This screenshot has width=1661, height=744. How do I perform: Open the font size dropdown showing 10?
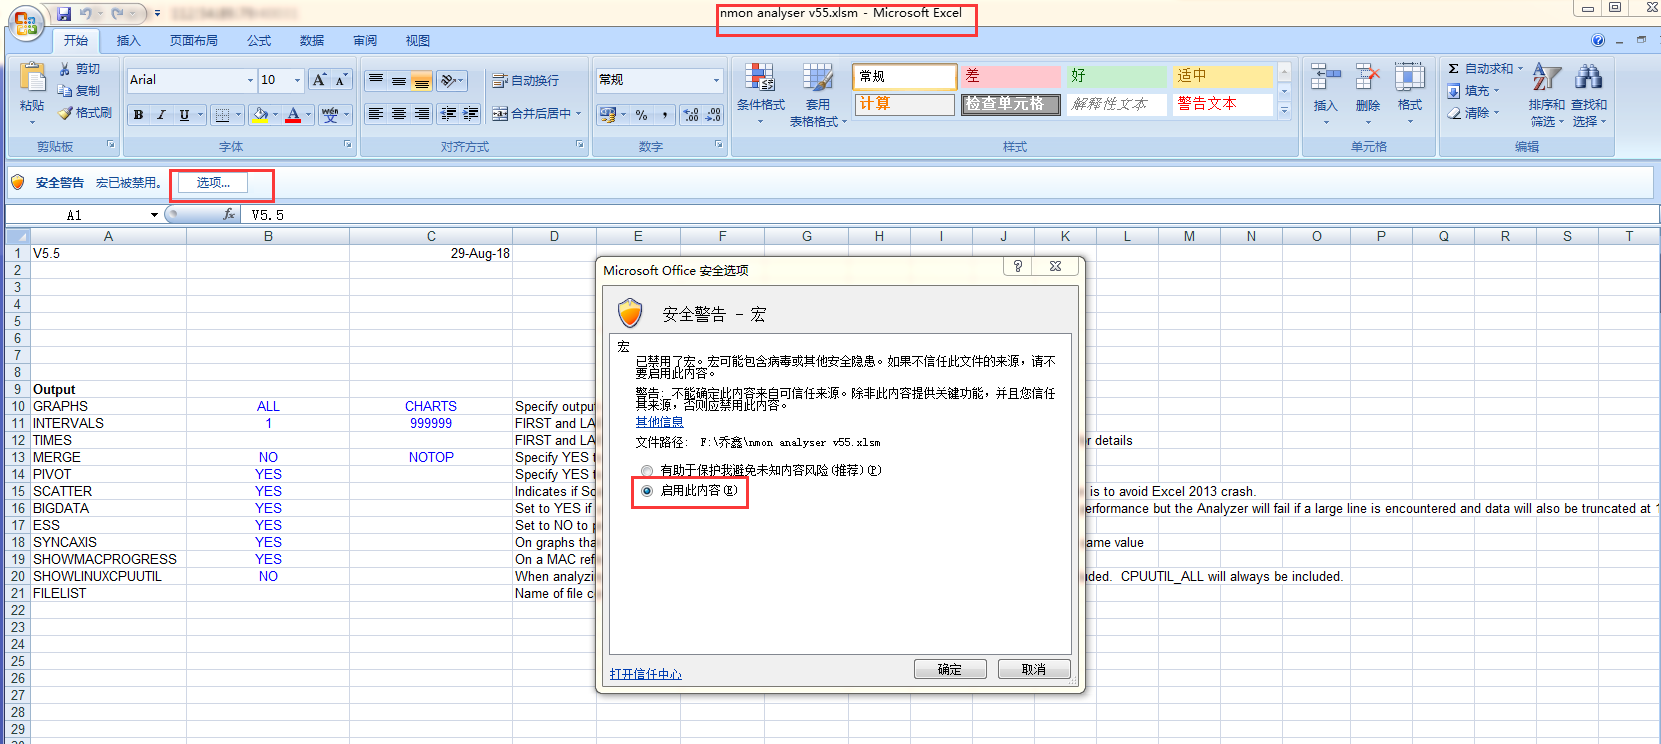point(297,80)
